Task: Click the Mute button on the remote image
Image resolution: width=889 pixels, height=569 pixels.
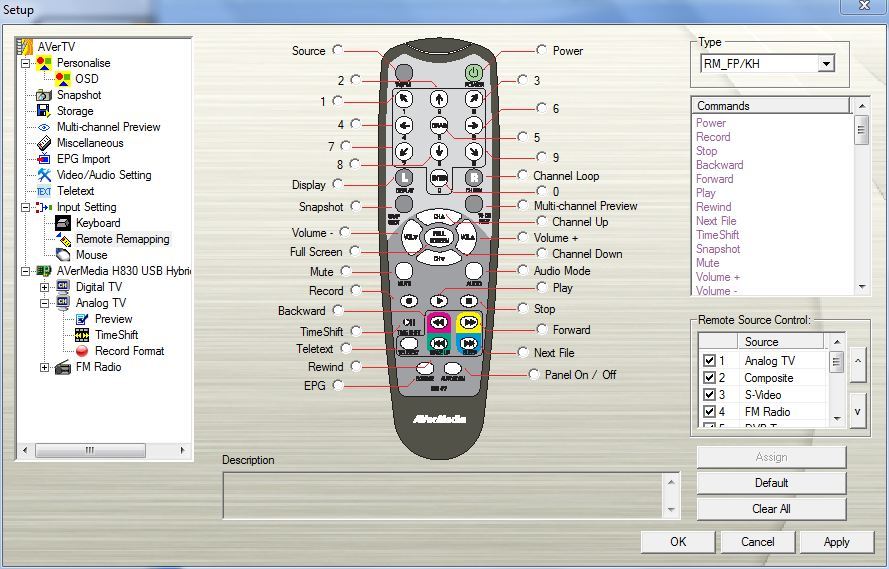Action: point(404,271)
